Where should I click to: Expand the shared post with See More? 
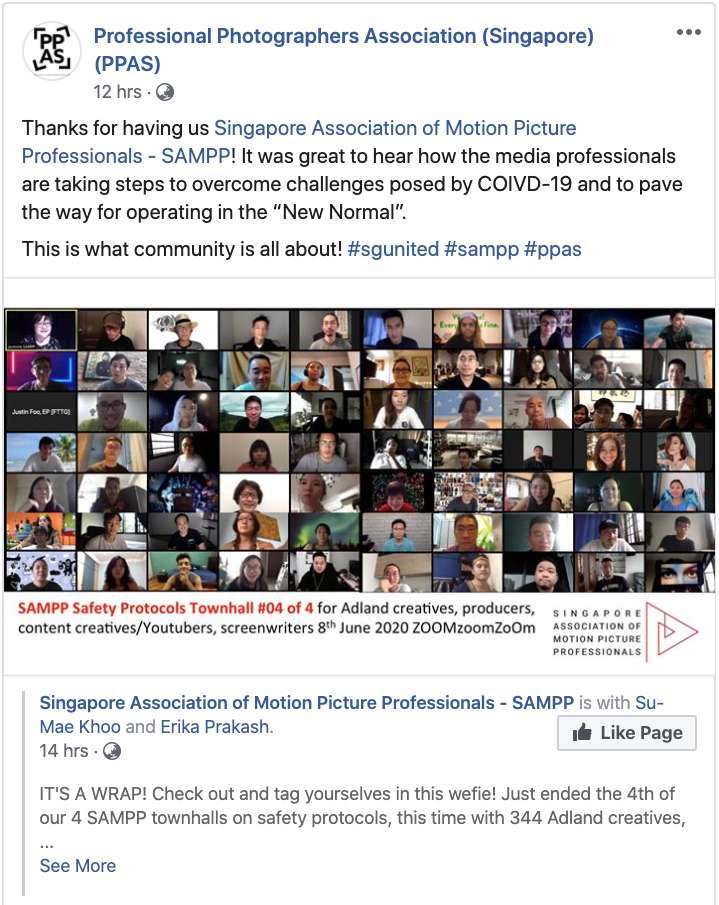(77, 866)
